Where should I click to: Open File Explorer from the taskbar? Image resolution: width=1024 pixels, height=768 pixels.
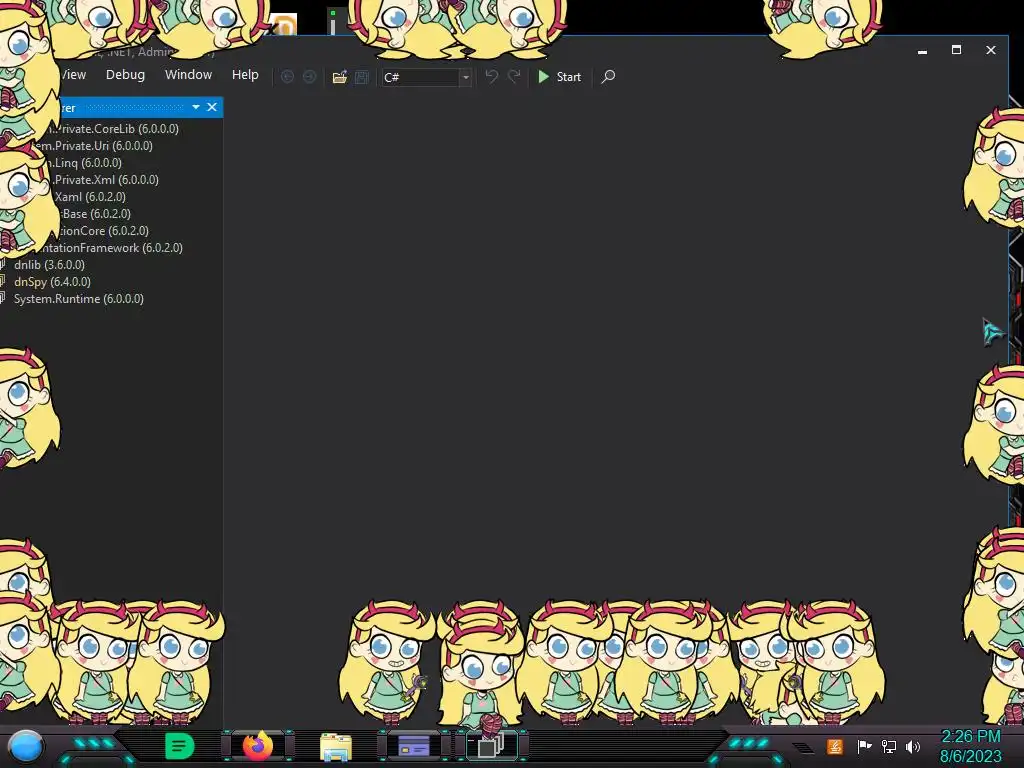point(336,746)
